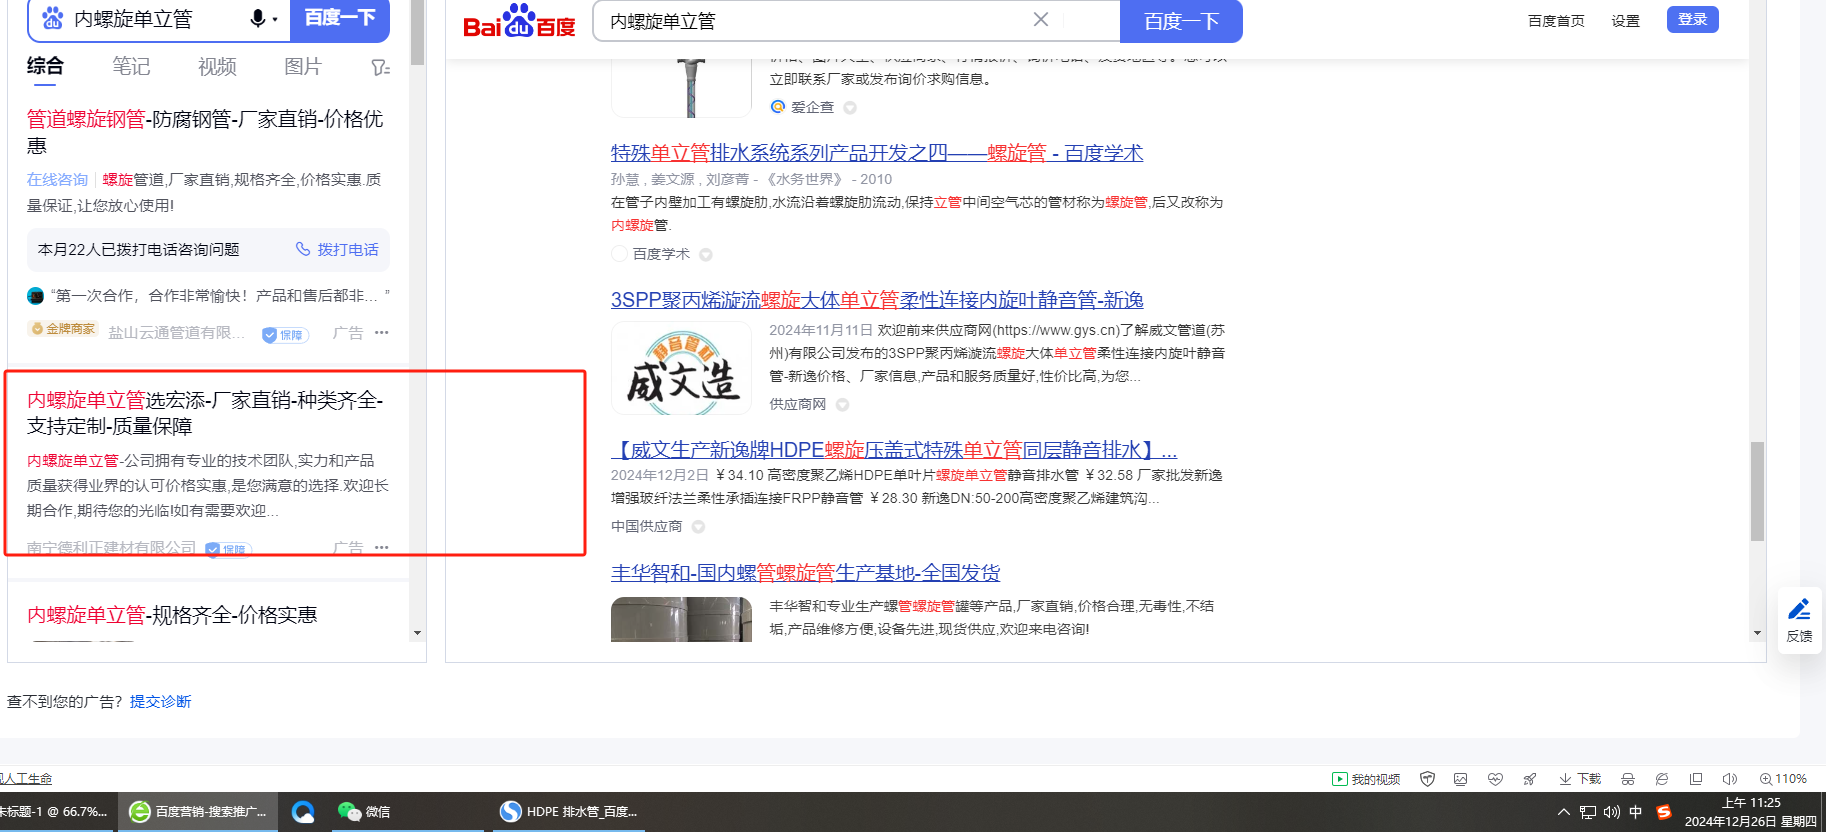1826x832 pixels.
Task: Open the filter icon beside 图片 tab
Action: coord(380,67)
